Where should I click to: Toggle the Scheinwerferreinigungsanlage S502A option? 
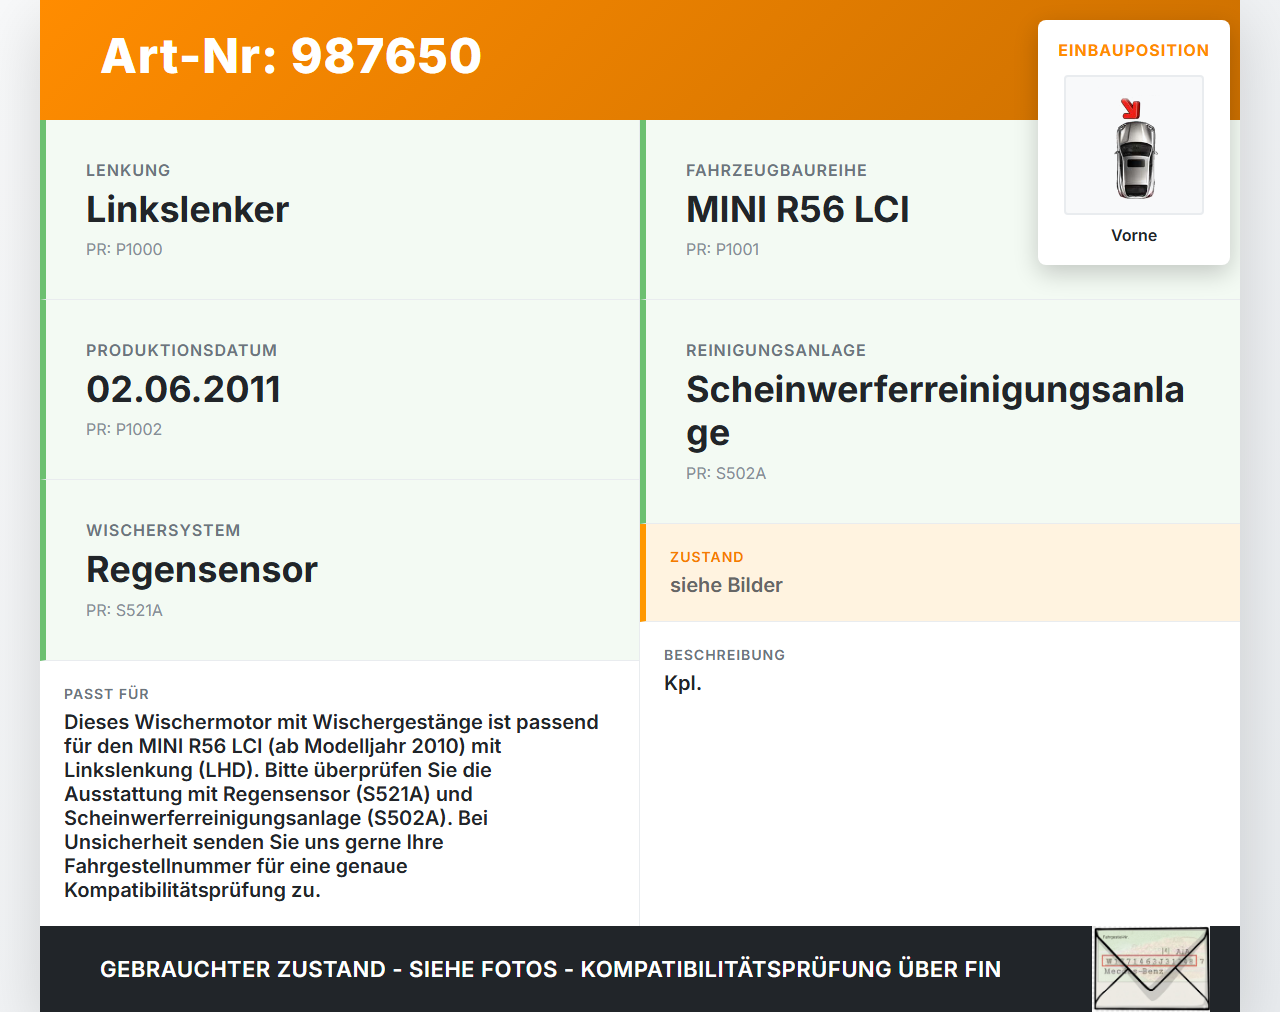[935, 410]
